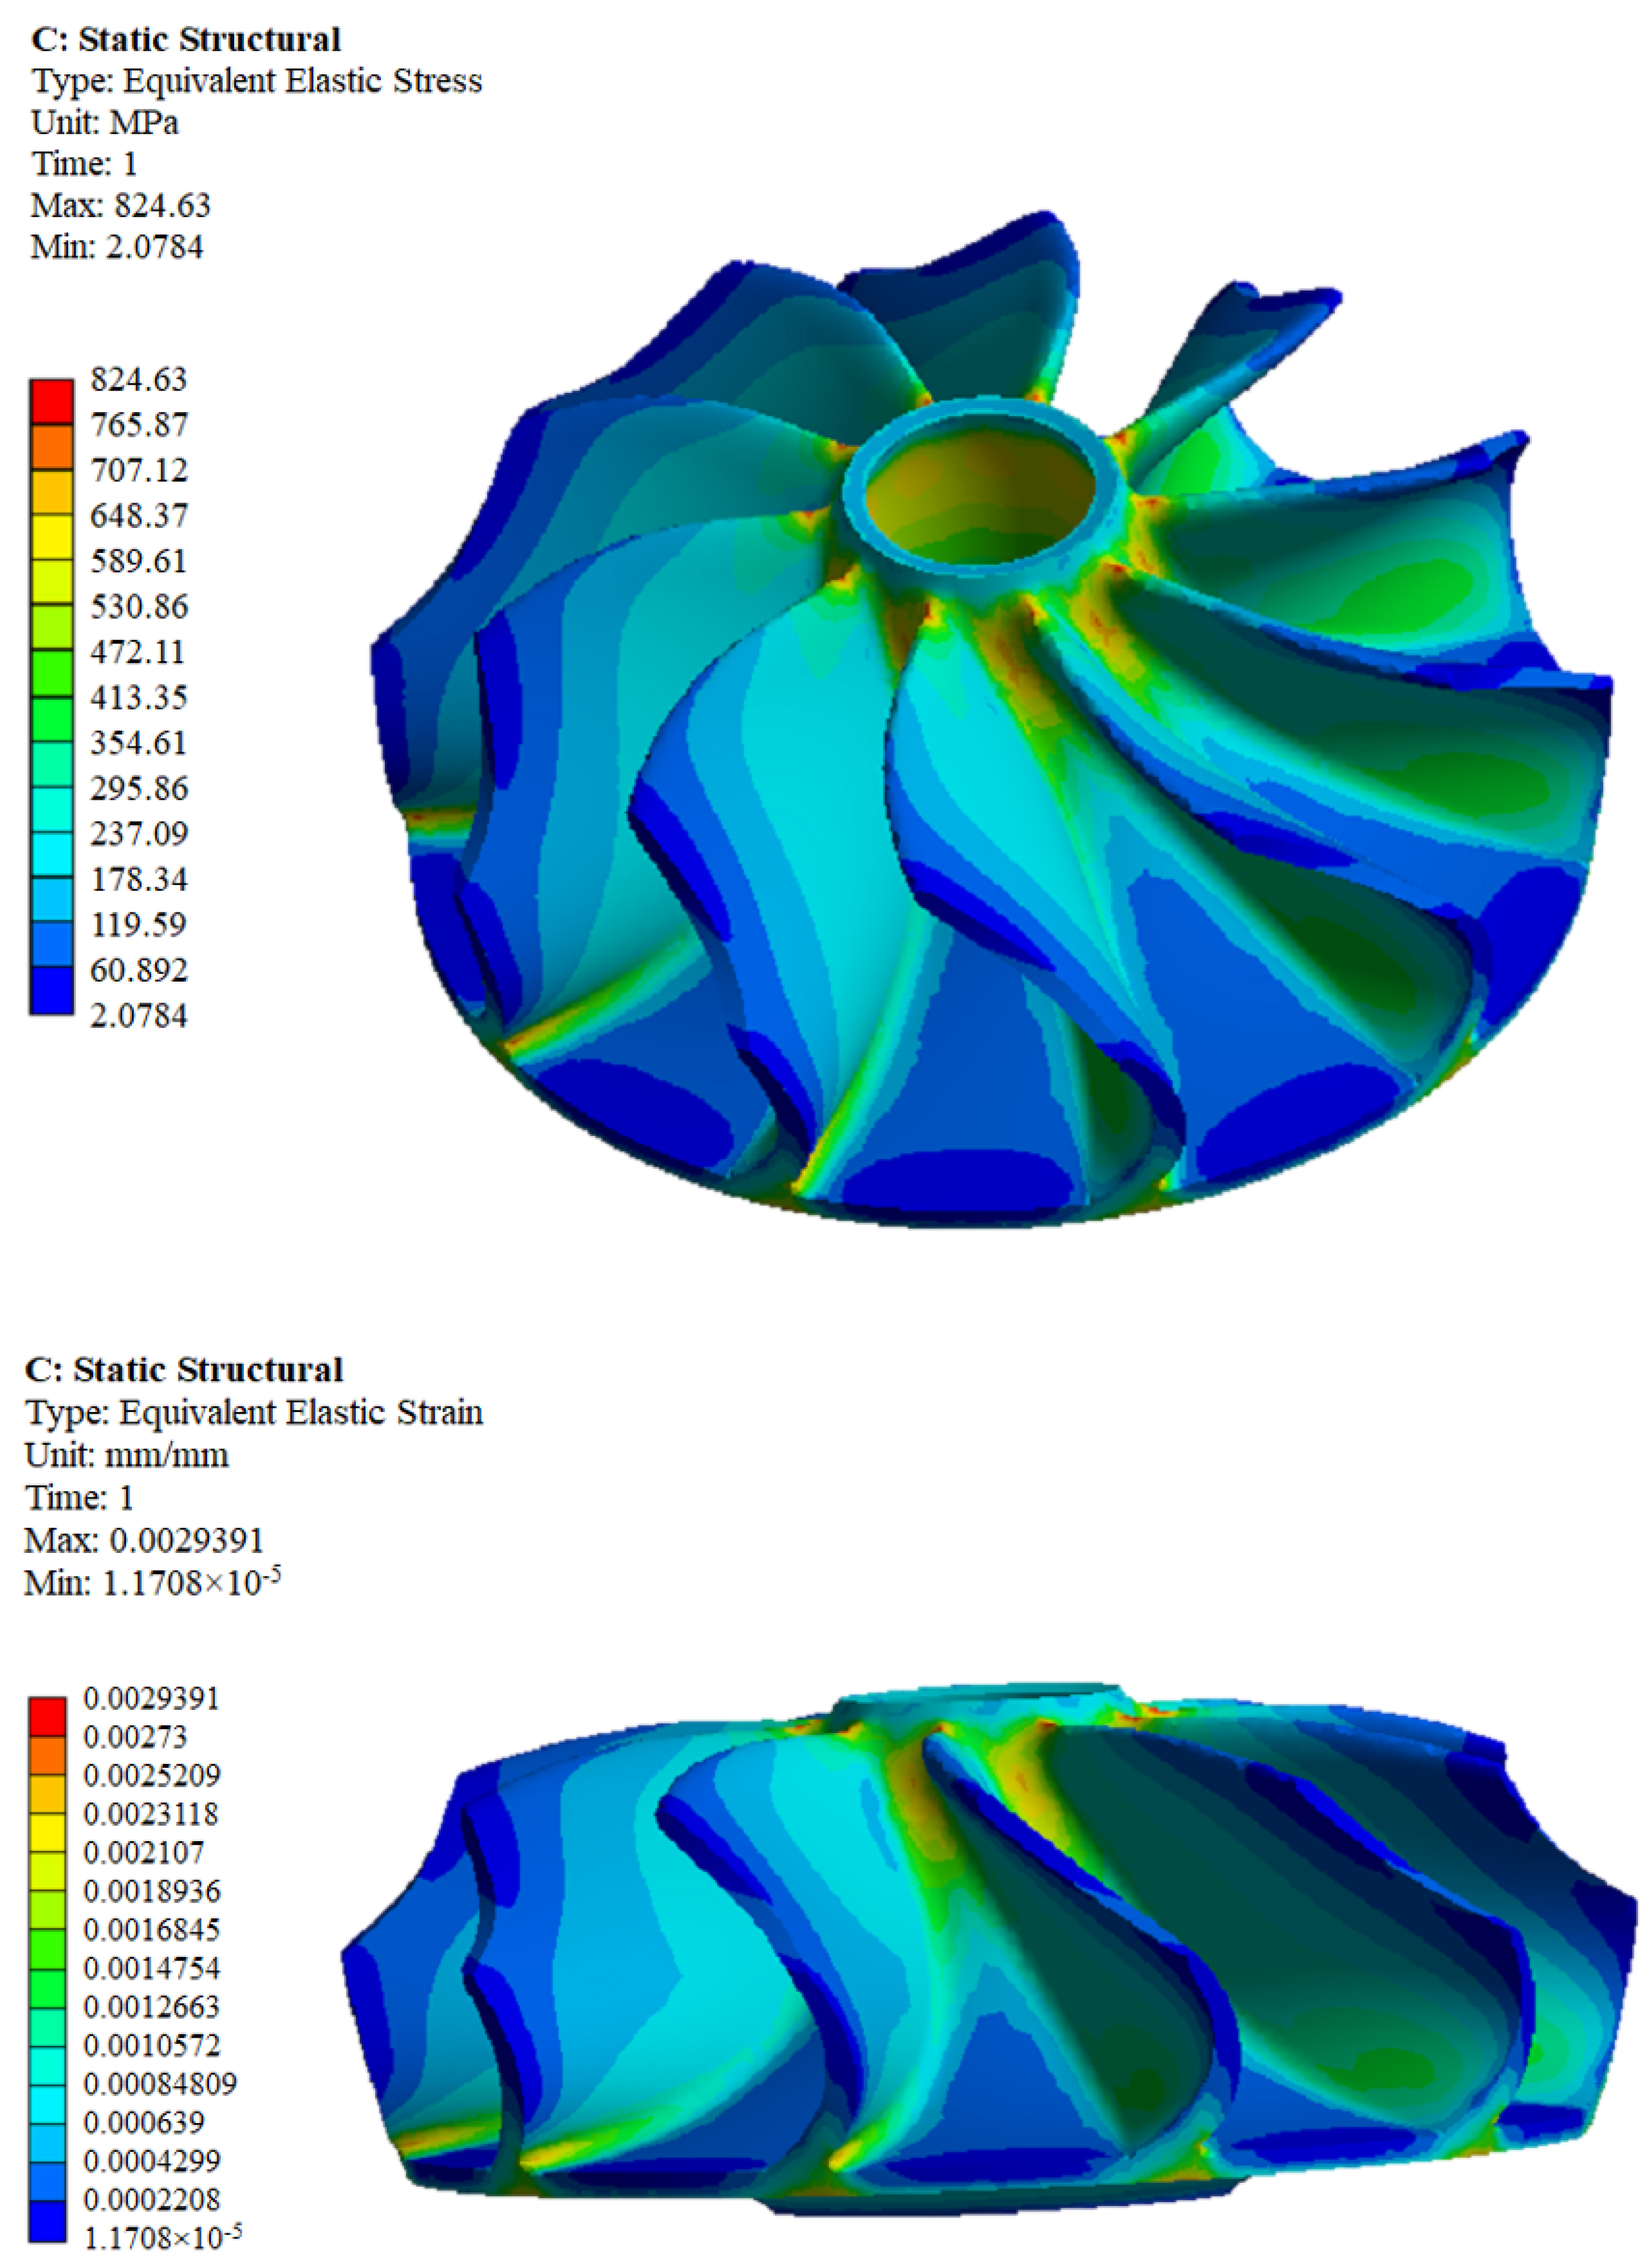Click the dark blue stress legend swatch

[51, 991]
